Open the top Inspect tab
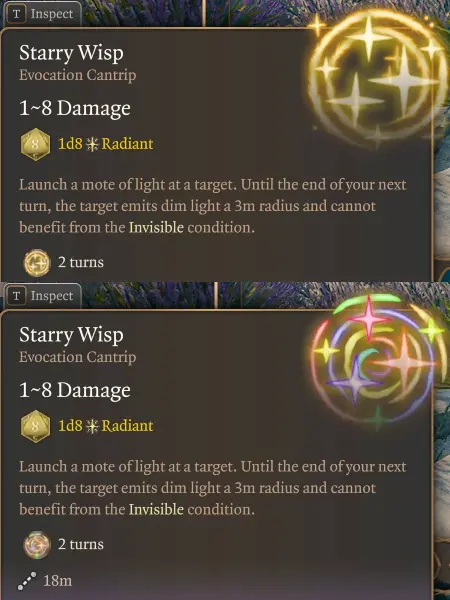 click(42, 14)
